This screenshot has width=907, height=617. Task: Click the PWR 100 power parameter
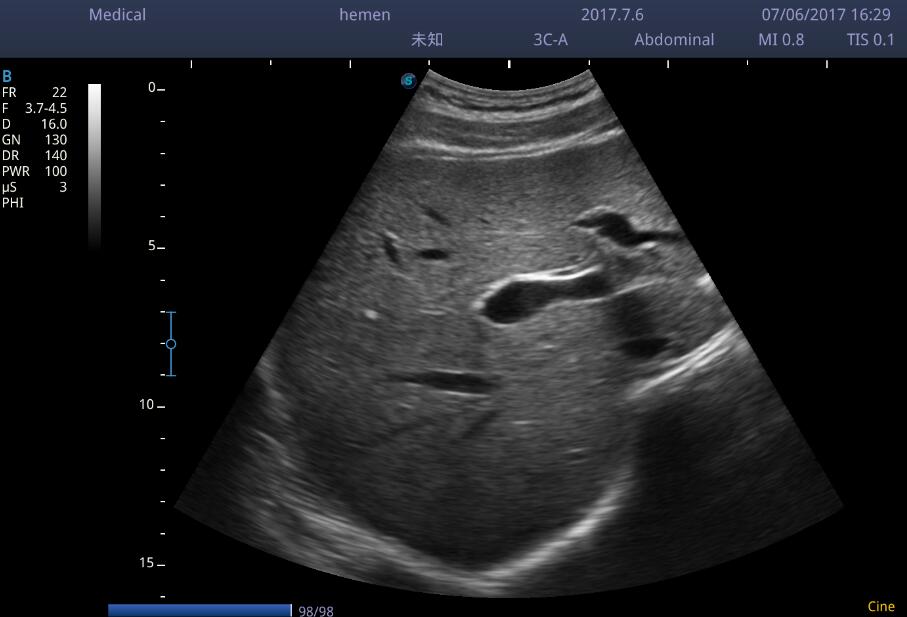point(34,171)
